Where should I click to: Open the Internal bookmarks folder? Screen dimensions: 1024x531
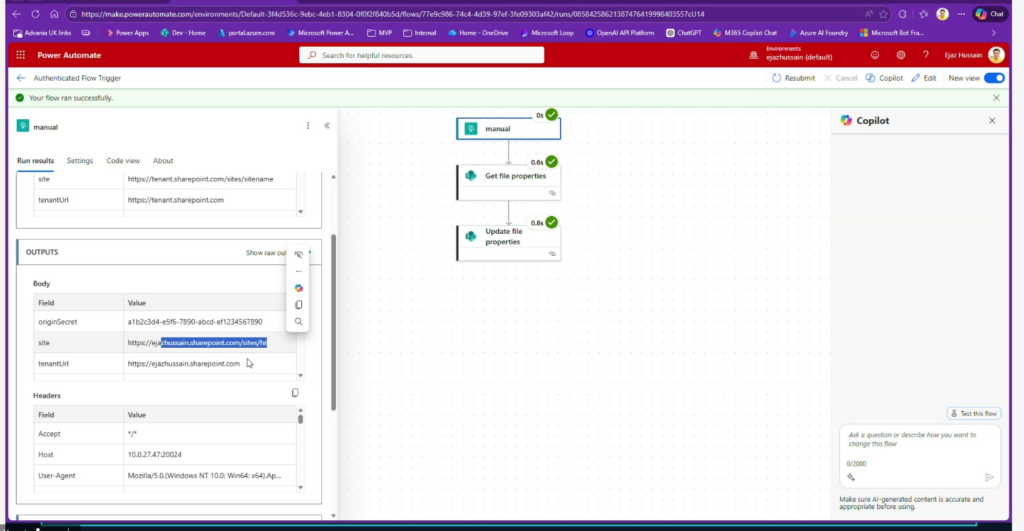coord(420,33)
